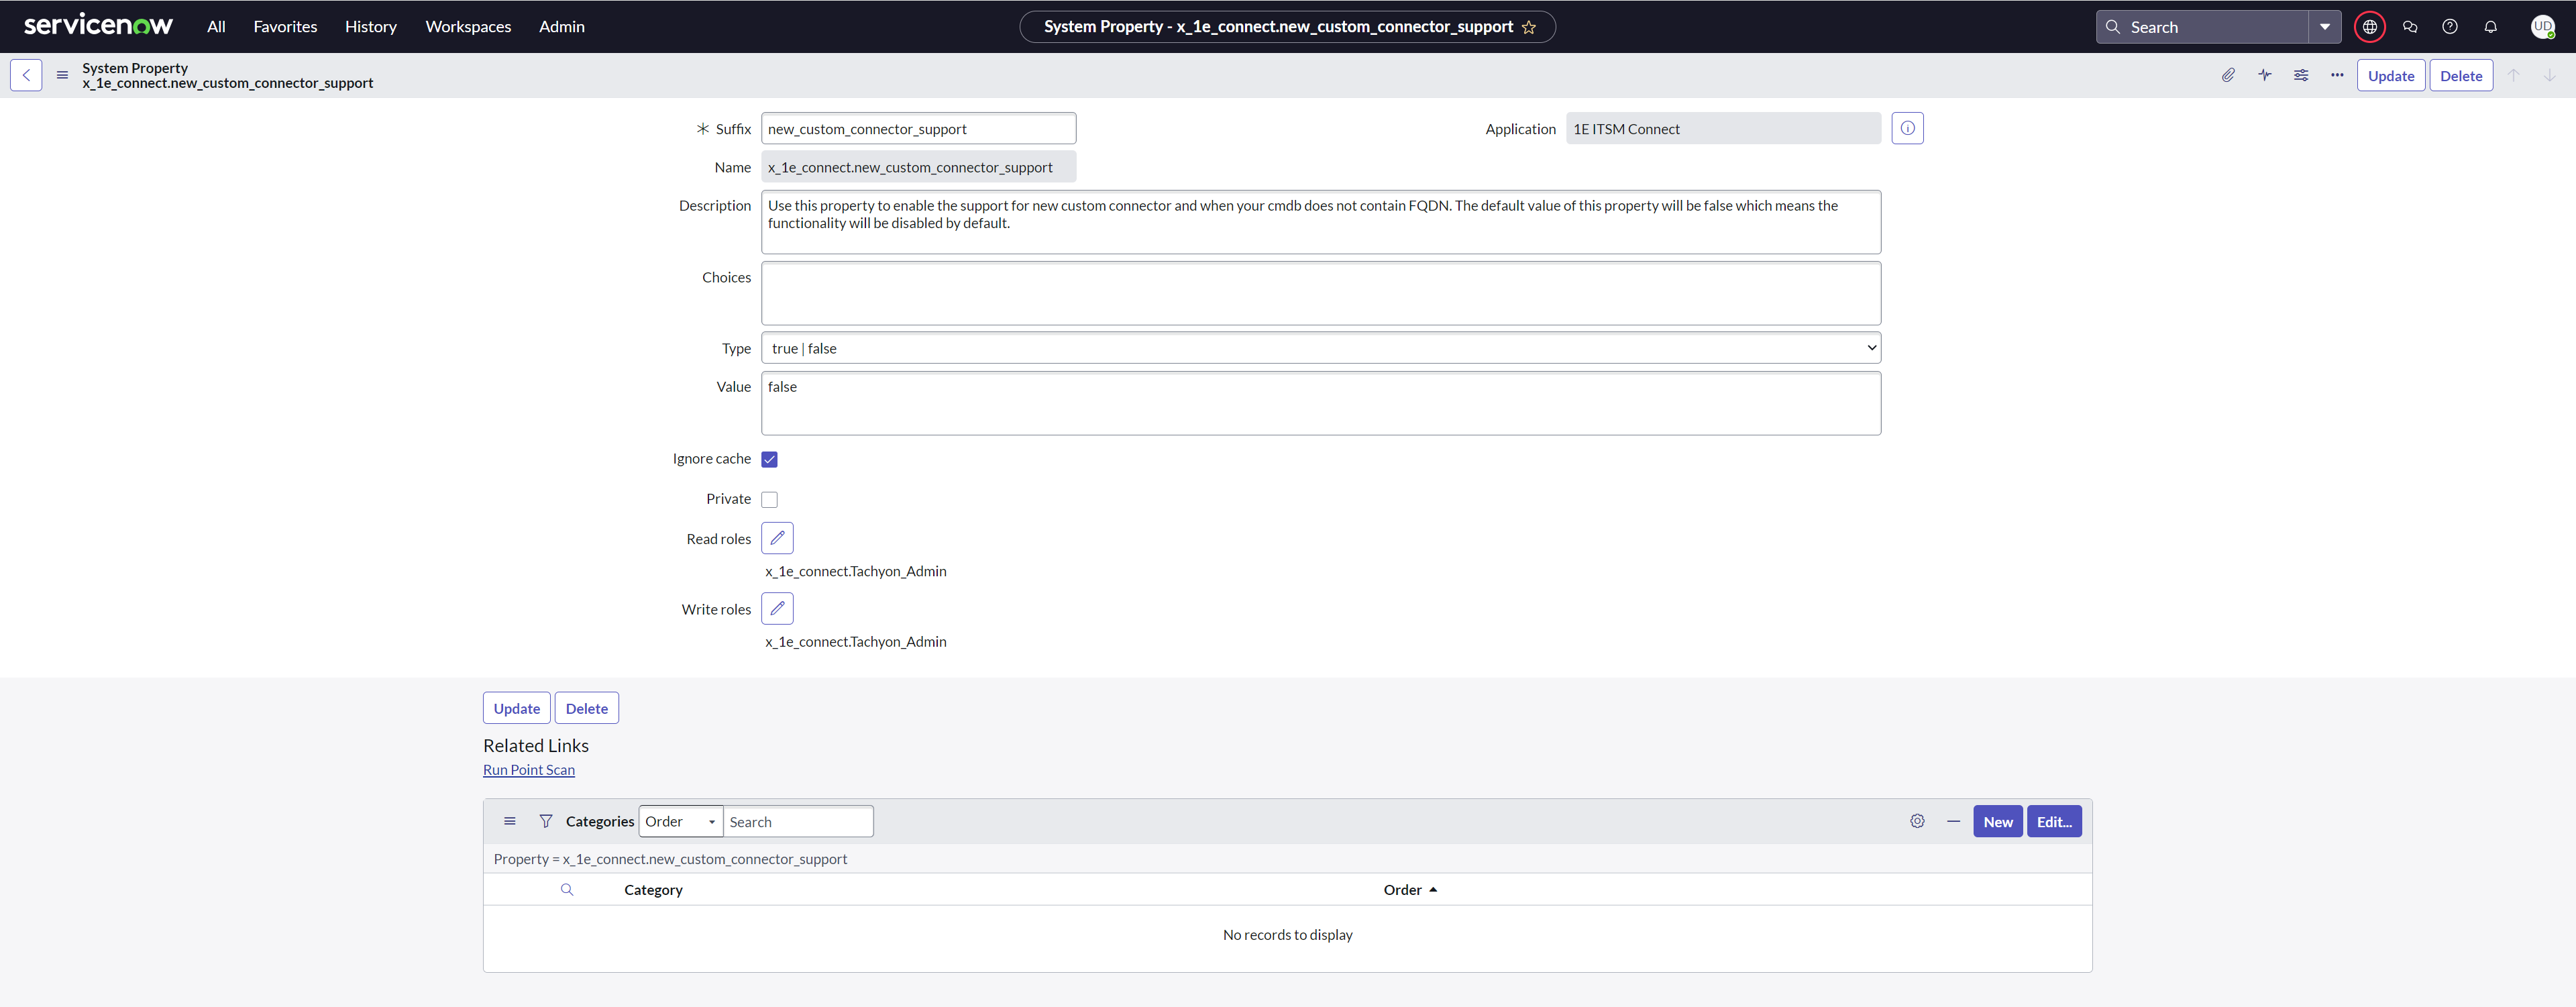This screenshot has width=2576, height=1007.
Task: Click the attachment paperclip icon
Action: [2228, 75]
